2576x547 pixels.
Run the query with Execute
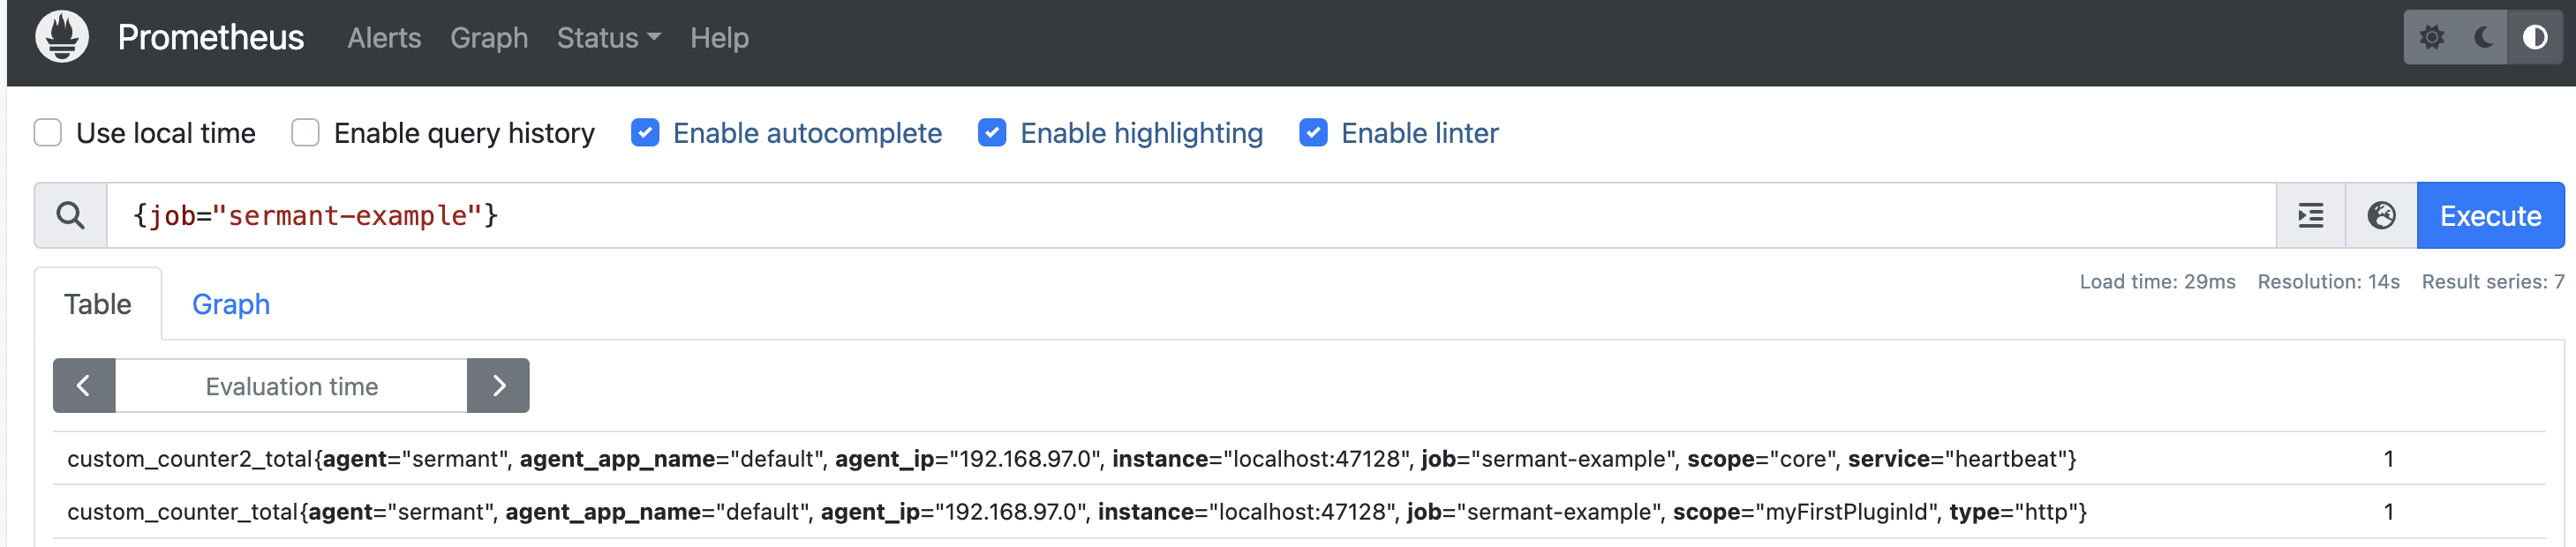pos(2490,215)
